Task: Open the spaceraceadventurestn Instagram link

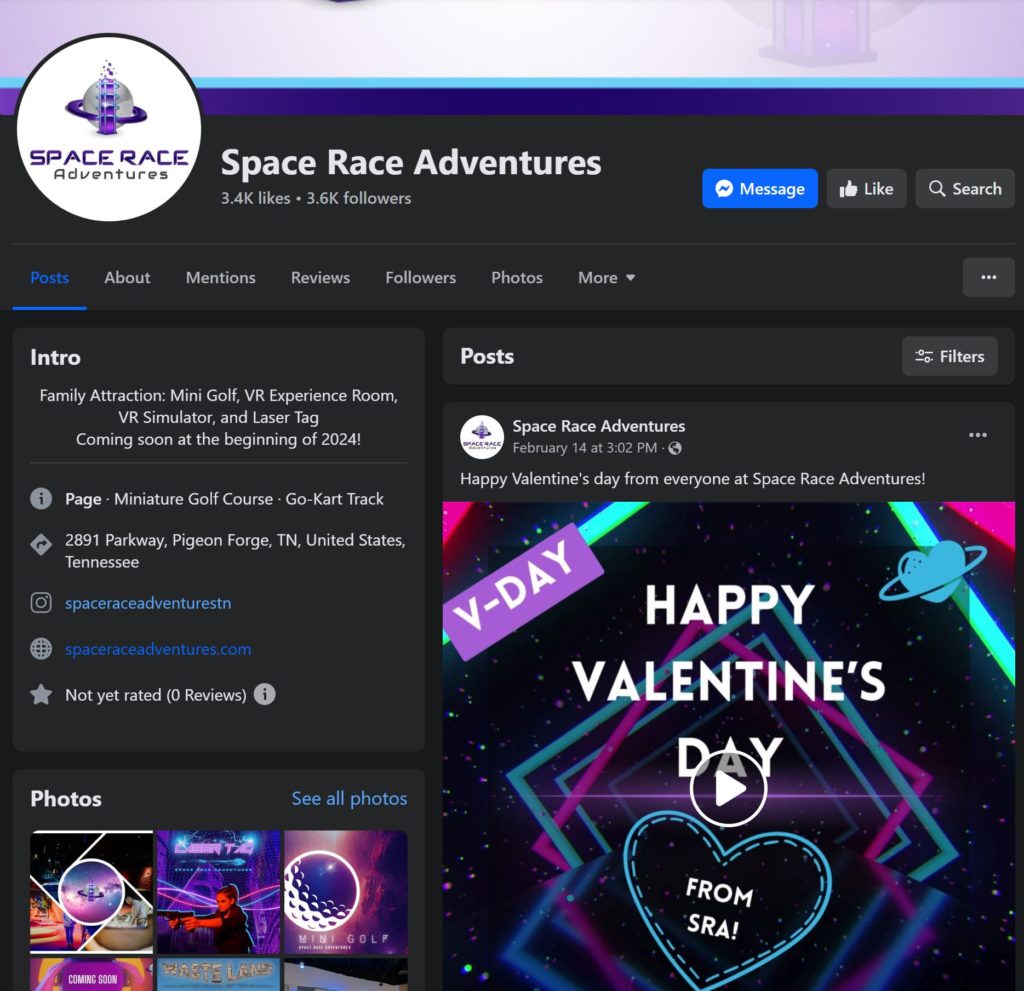Action: pos(148,603)
